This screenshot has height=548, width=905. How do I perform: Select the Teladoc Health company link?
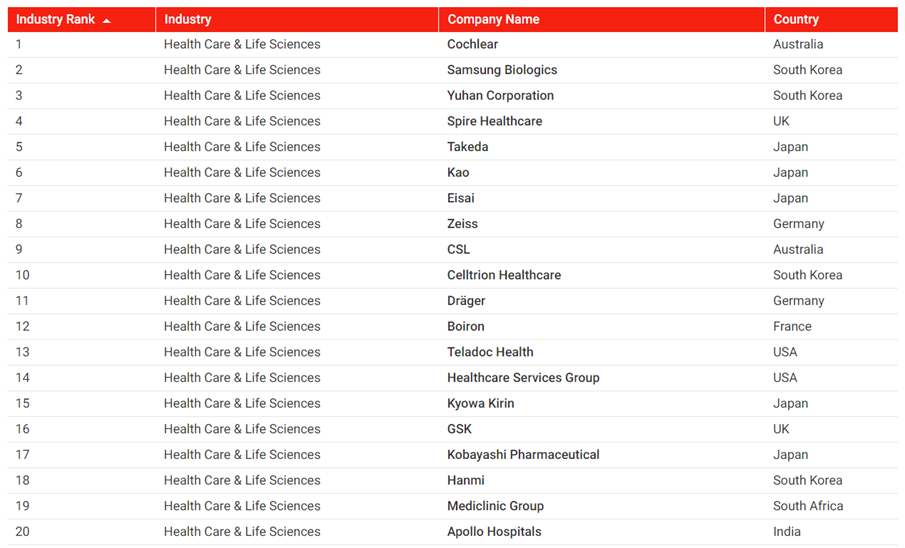pyautogui.click(x=490, y=352)
